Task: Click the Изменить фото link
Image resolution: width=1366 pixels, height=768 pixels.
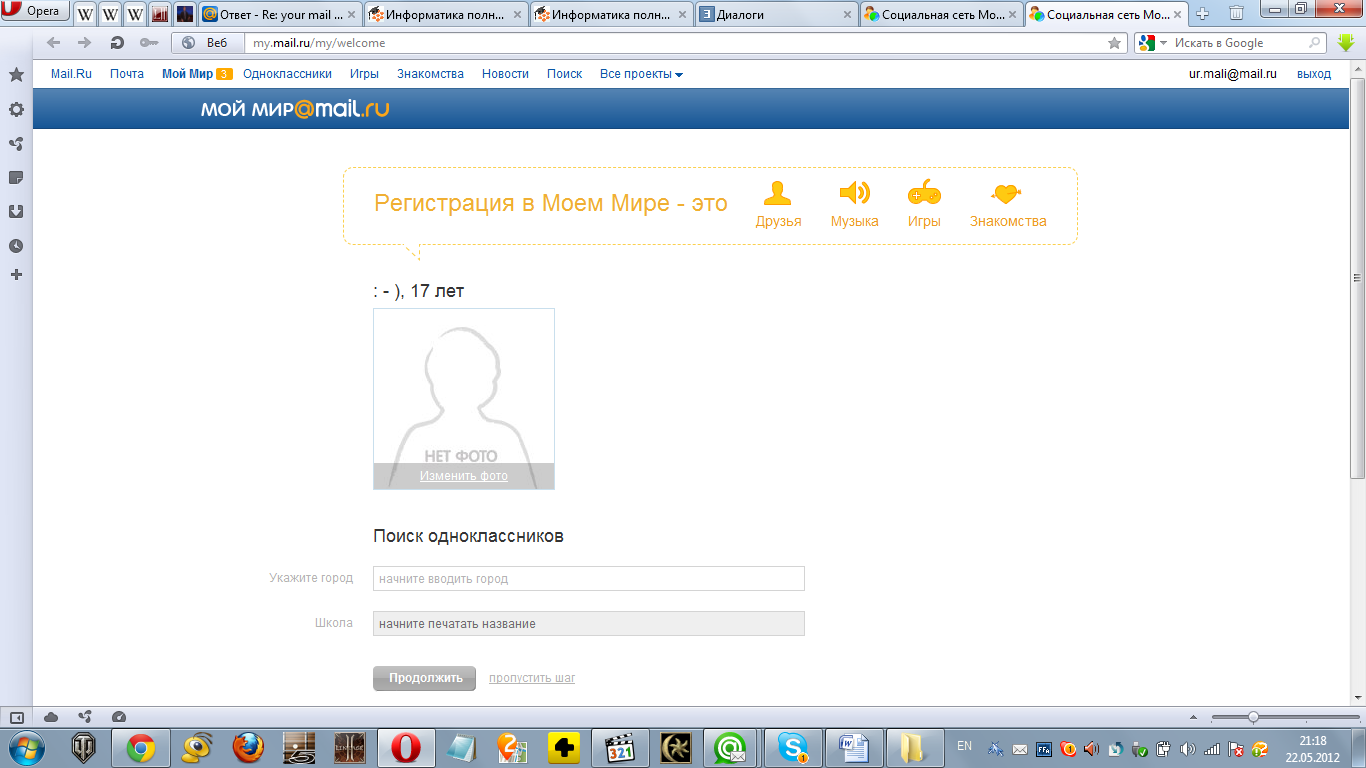Action: pos(464,476)
